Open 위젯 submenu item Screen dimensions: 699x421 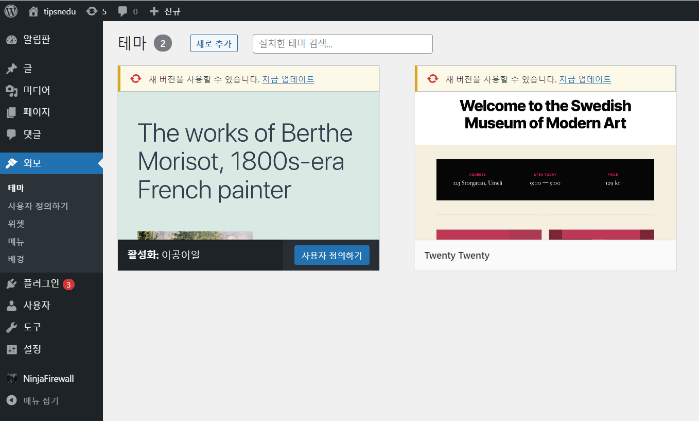16,224
